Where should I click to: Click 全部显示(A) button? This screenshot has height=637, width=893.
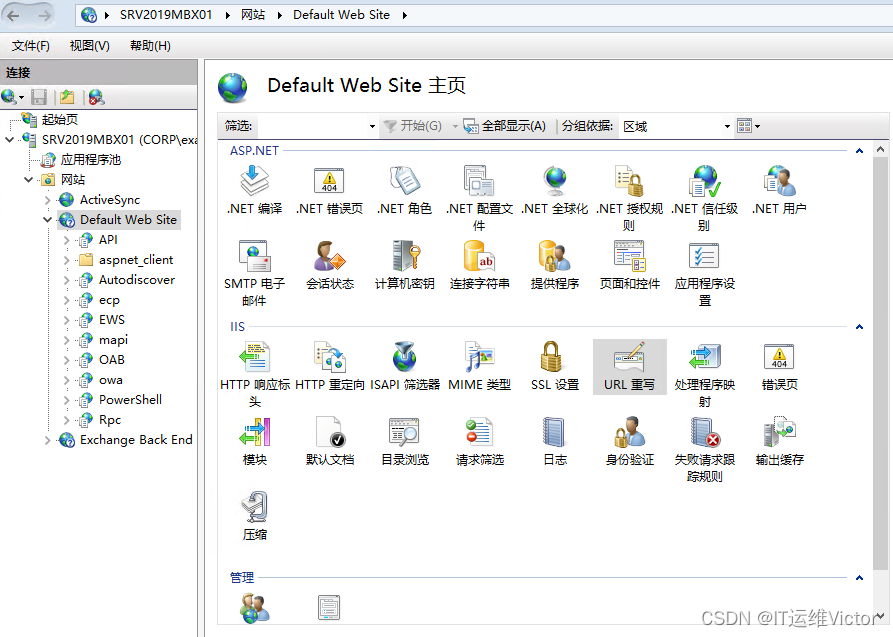505,126
